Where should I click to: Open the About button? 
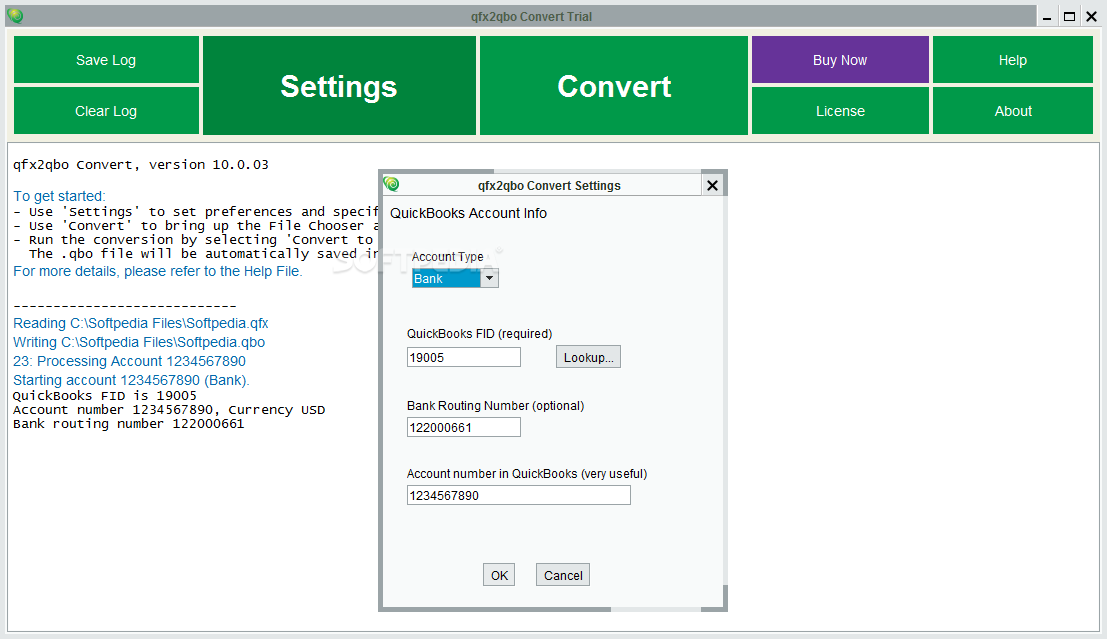click(1012, 111)
